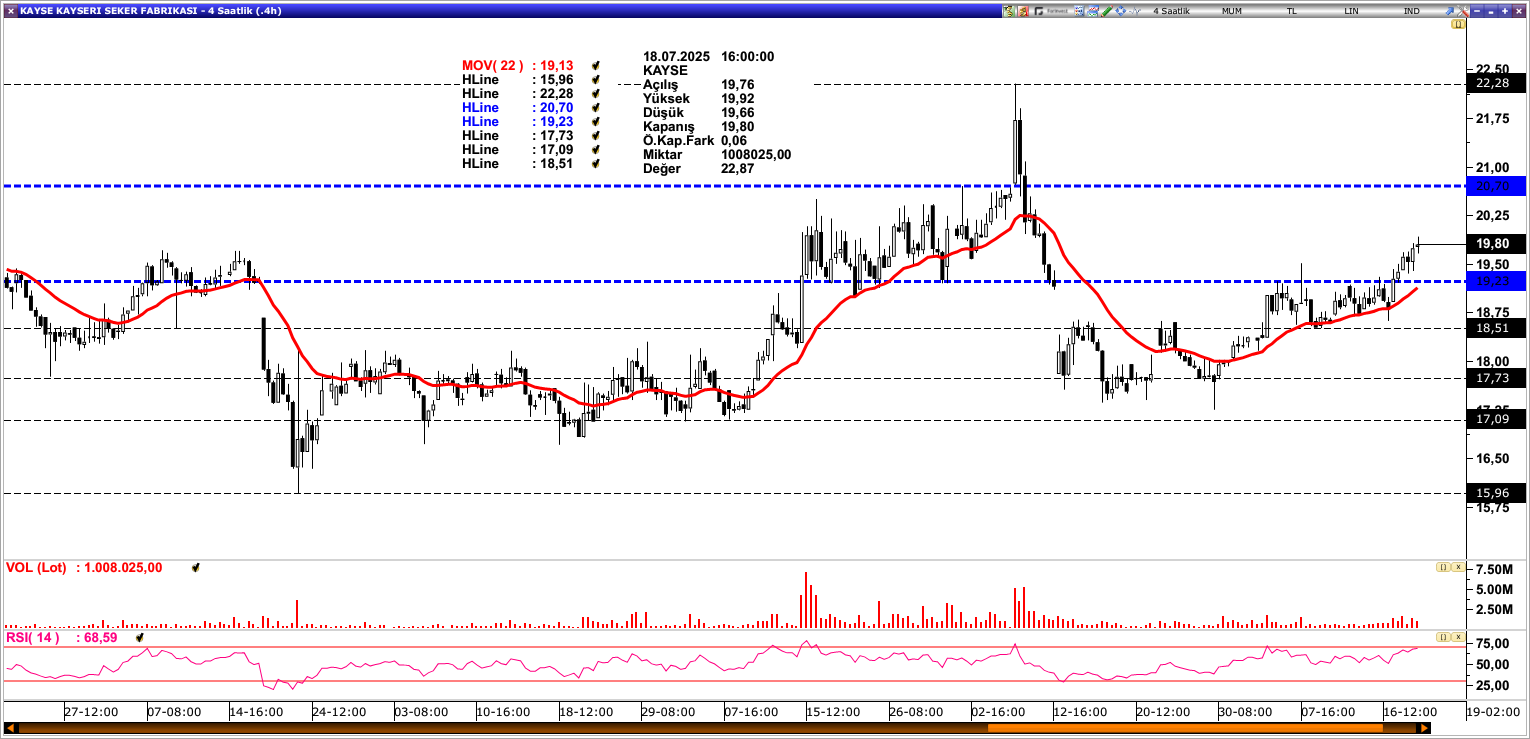Click the green pencil drawing tool icon
The image size is (1530, 739).
tap(1105, 11)
